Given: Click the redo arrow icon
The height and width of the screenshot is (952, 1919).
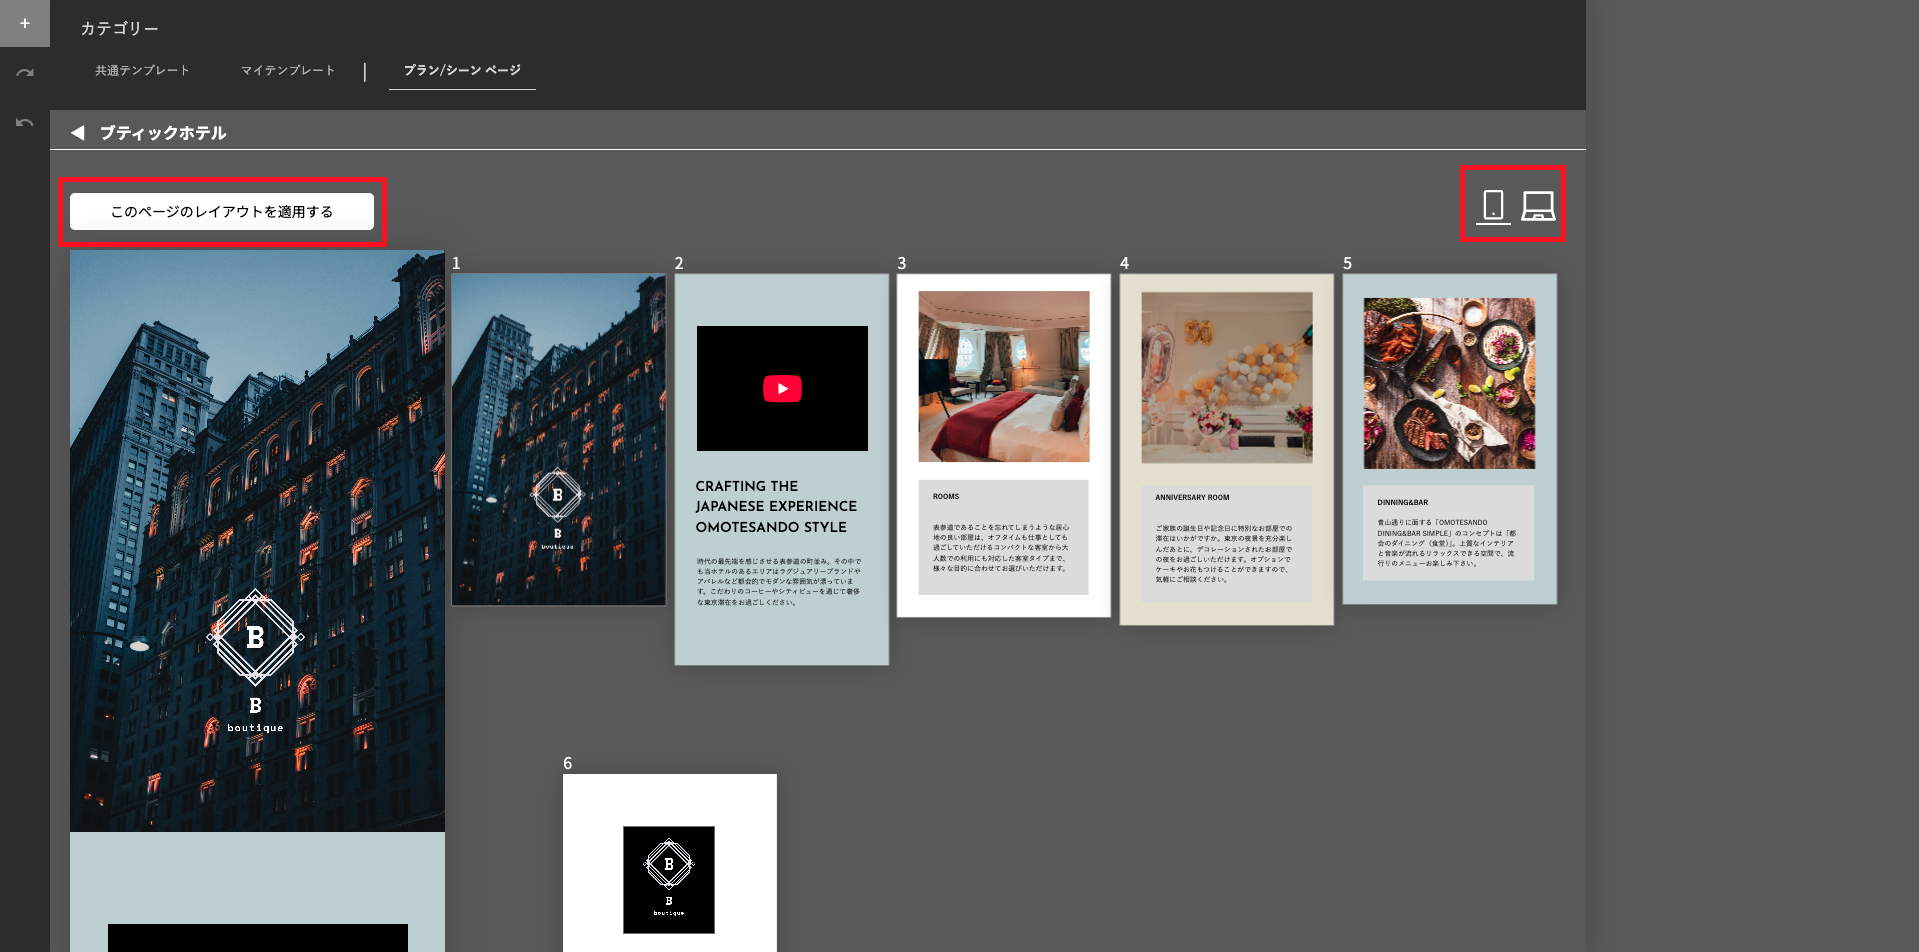Looking at the screenshot, I should click(x=25, y=73).
